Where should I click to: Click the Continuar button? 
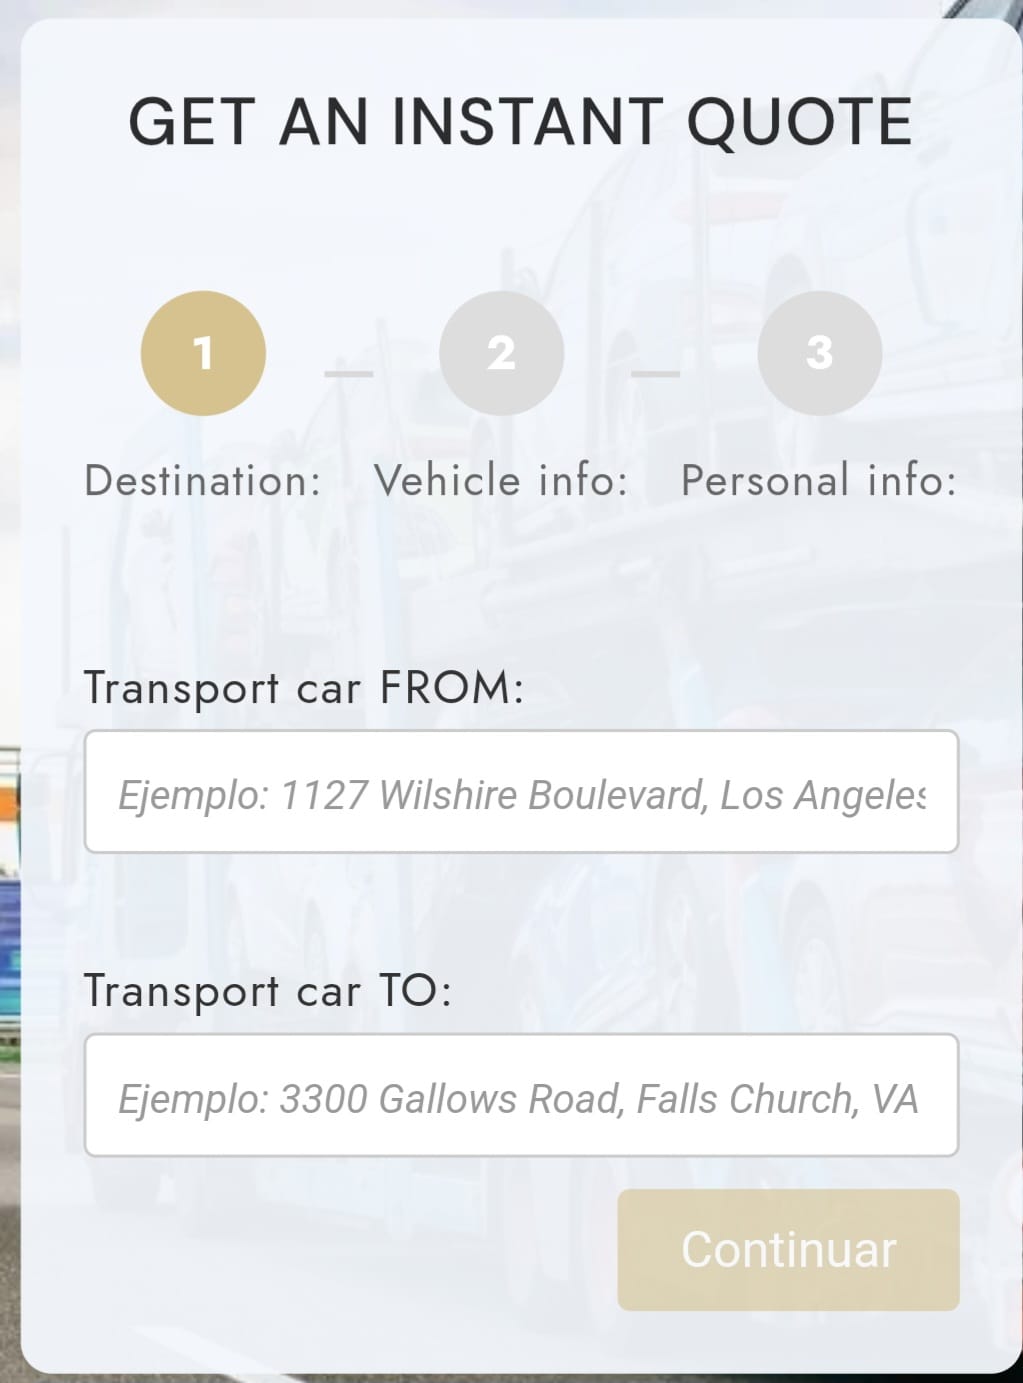point(788,1250)
